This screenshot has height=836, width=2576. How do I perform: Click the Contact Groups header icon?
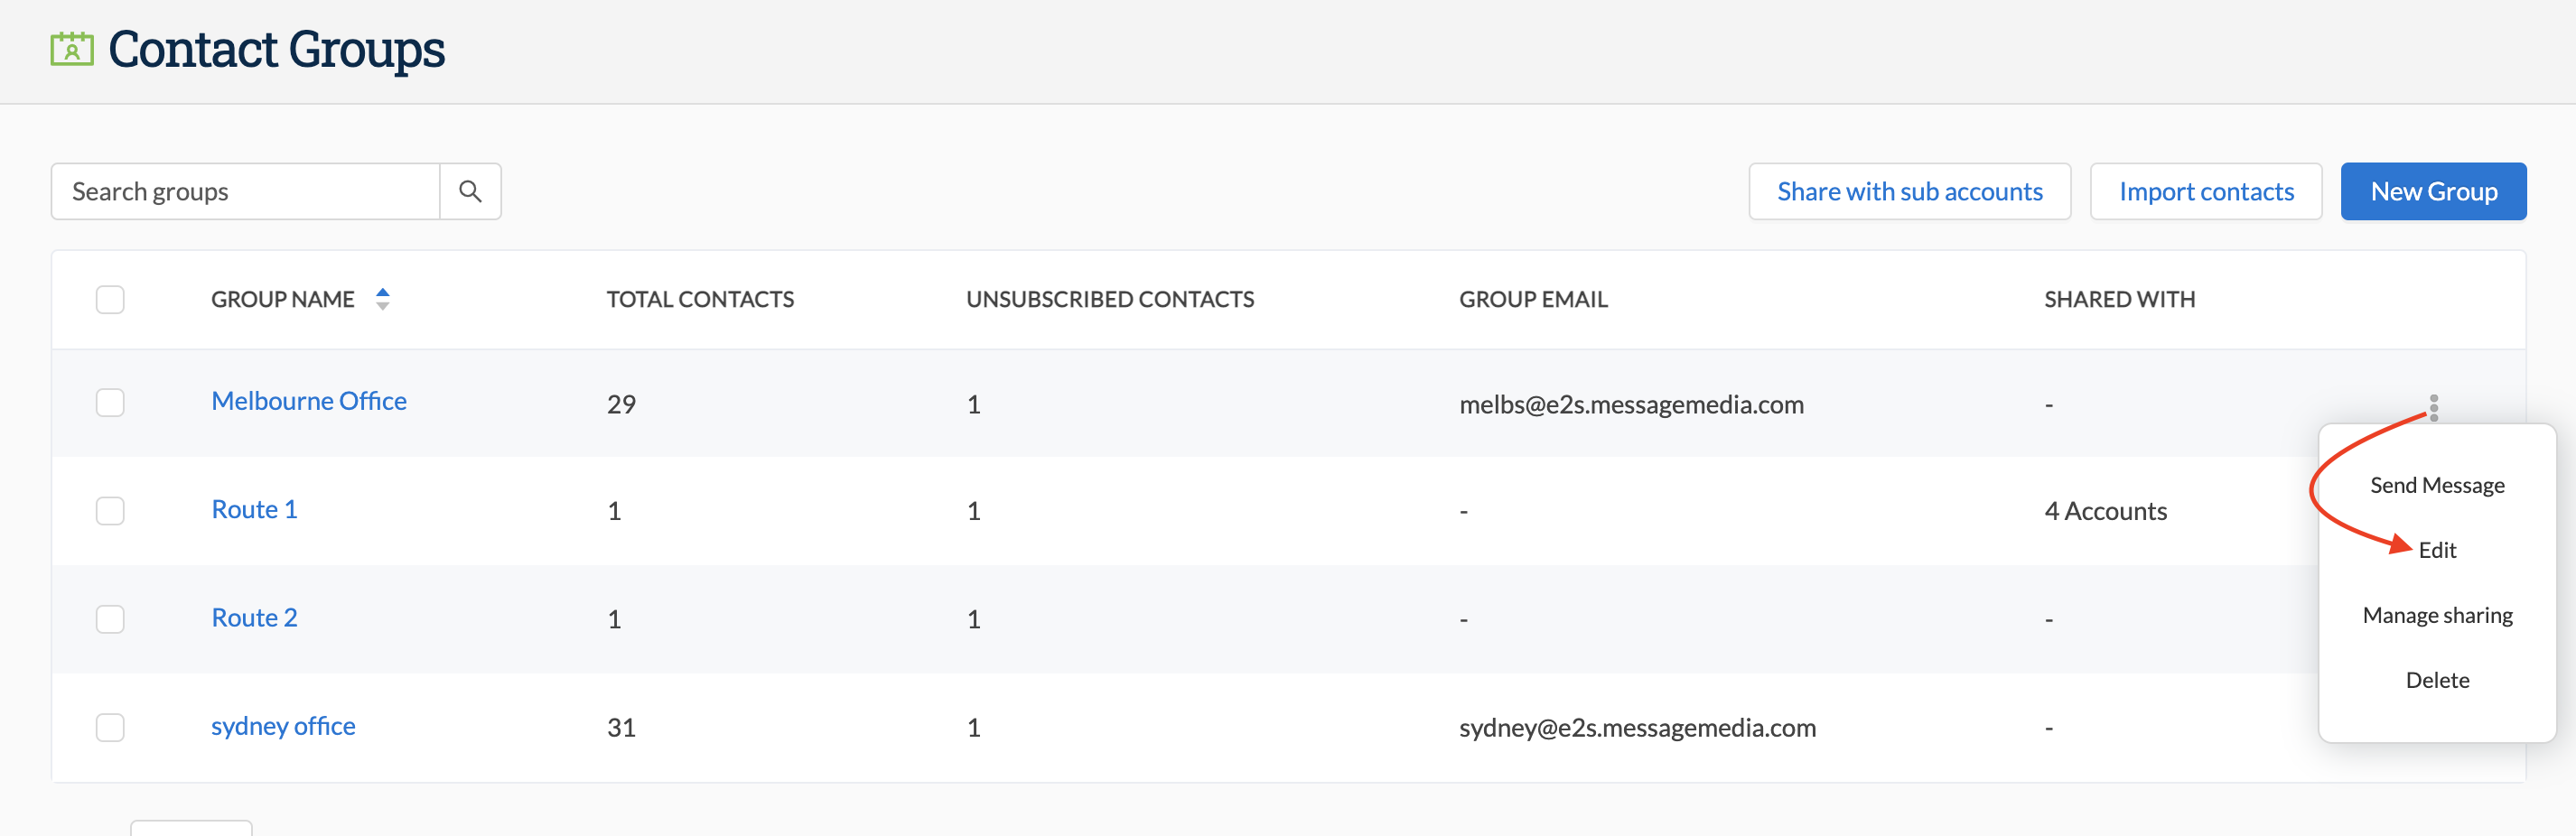pos(70,48)
